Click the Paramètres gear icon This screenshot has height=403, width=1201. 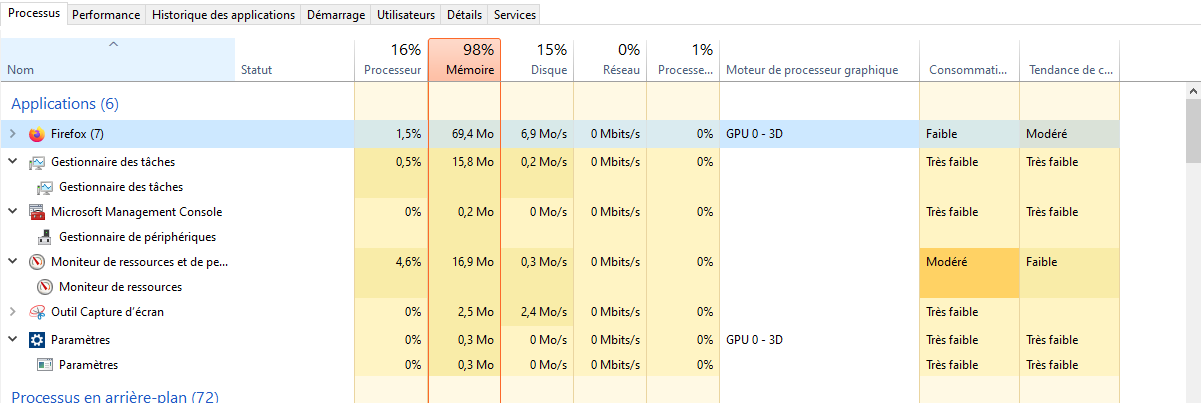click(x=37, y=340)
